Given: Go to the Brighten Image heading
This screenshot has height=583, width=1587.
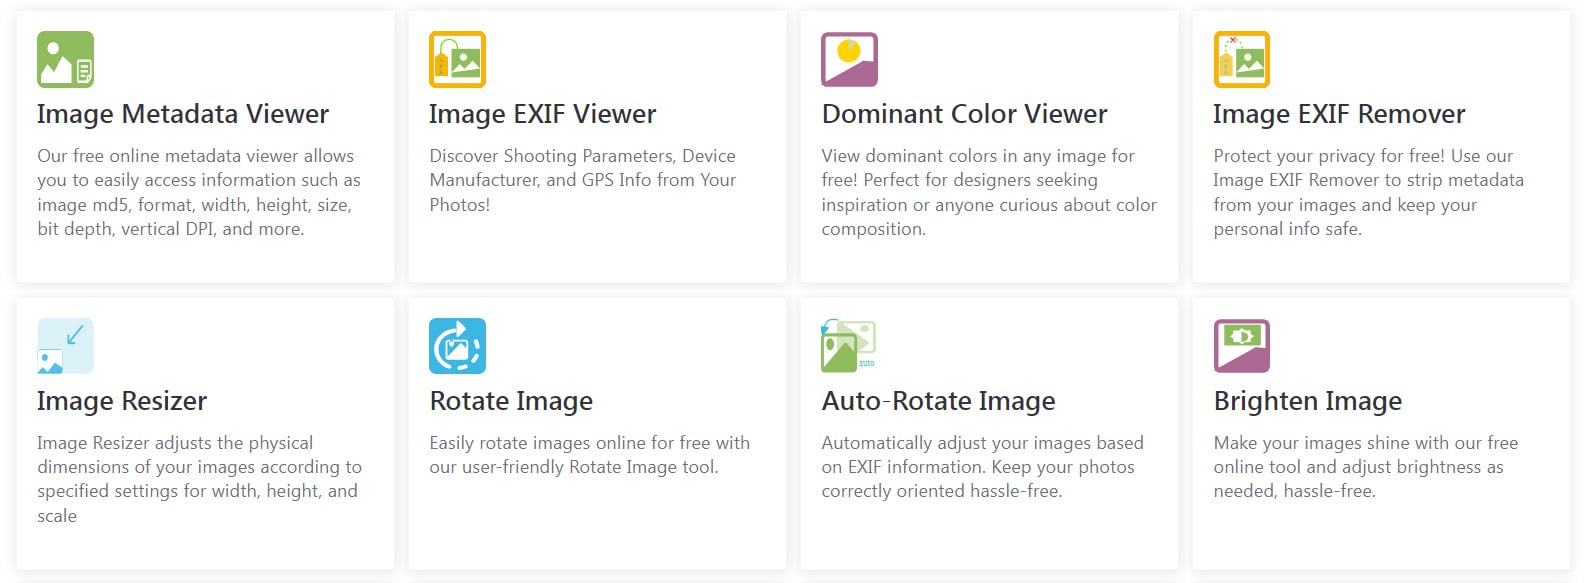Looking at the screenshot, I should coord(1307,401).
